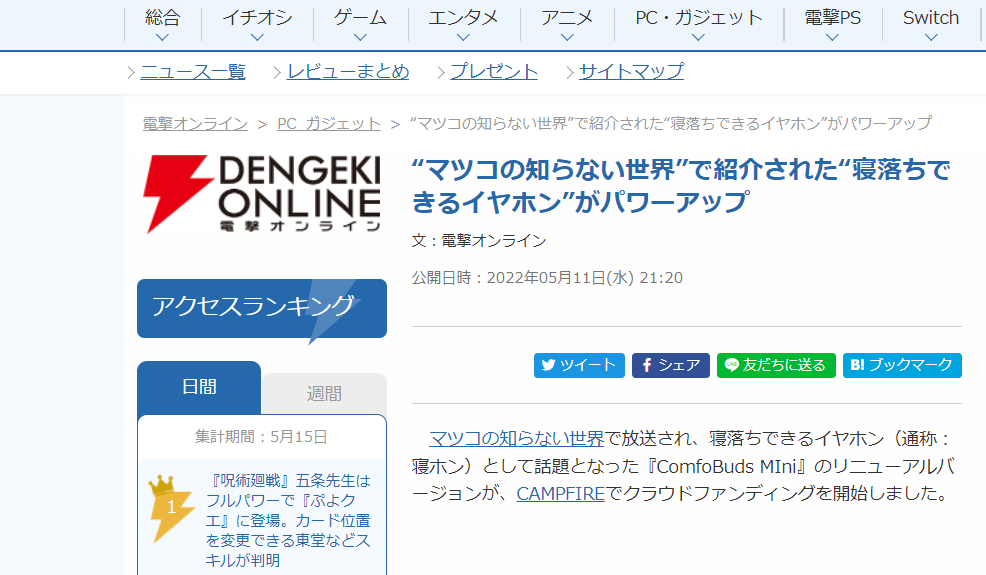Share on Facebook シェア button
The width and height of the screenshot is (986, 575).
coord(670,365)
